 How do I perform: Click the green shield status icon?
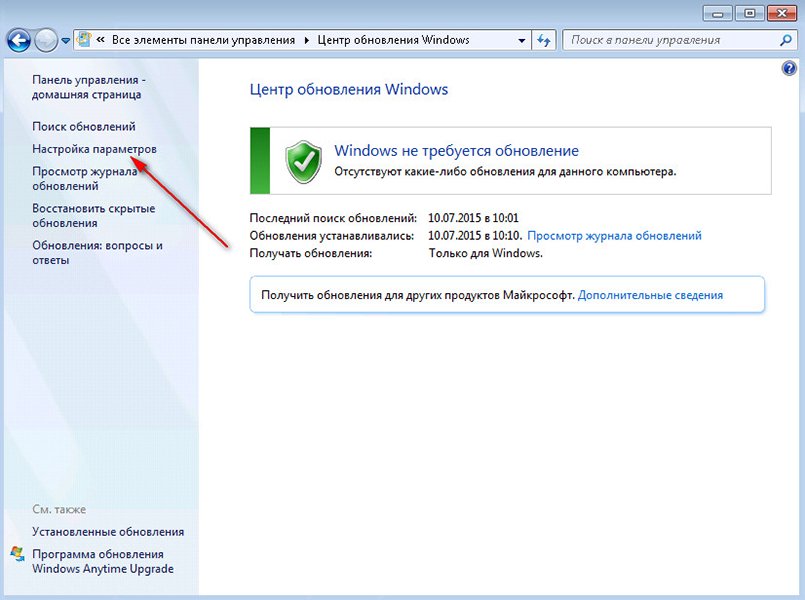(303, 161)
